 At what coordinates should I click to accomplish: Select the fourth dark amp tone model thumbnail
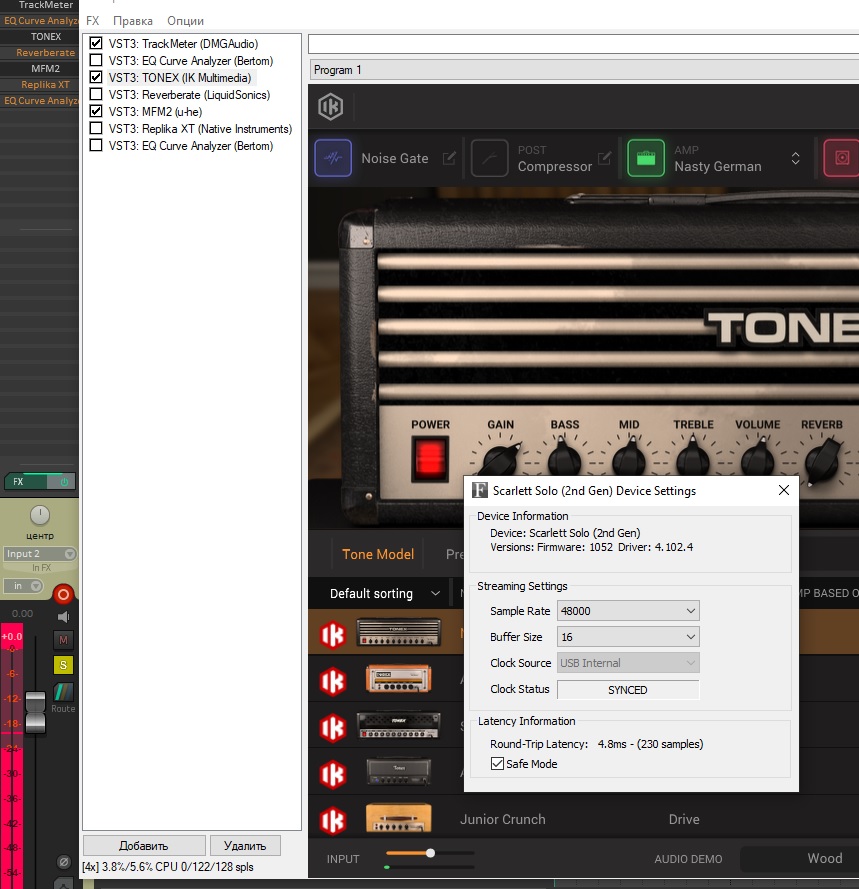point(399,772)
